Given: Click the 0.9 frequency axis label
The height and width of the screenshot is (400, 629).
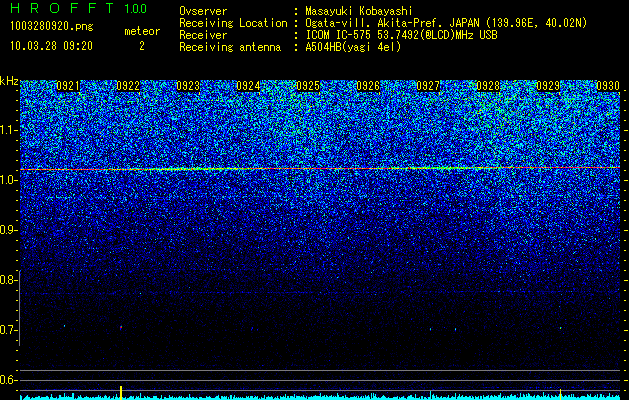Looking at the screenshot, I should tap(8, 230).
